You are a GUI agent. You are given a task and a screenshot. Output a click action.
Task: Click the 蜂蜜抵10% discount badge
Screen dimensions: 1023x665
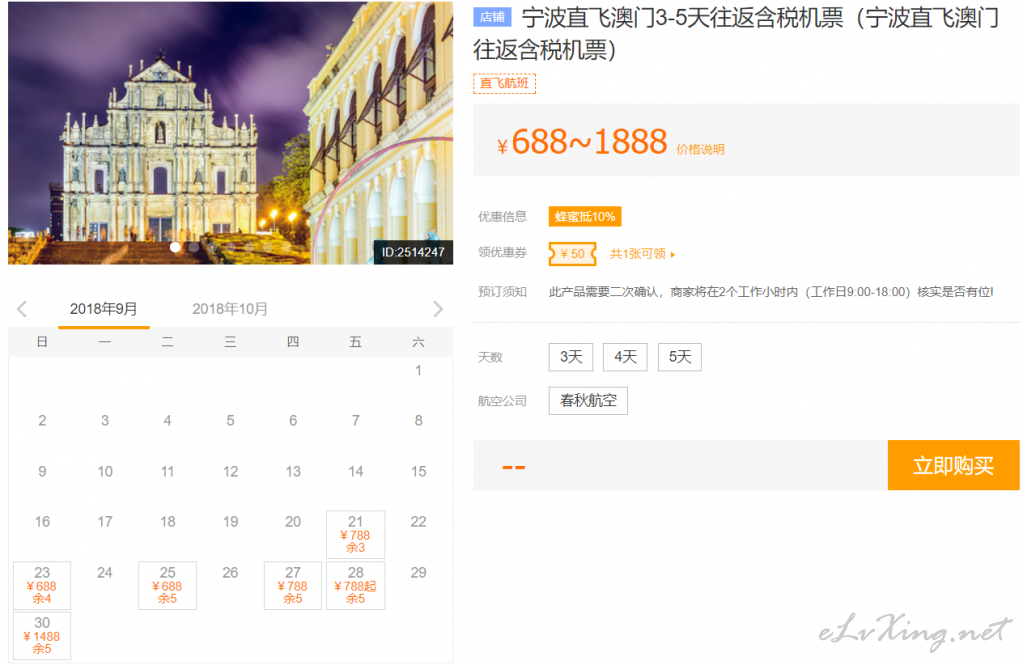click(x=585, y=217)
